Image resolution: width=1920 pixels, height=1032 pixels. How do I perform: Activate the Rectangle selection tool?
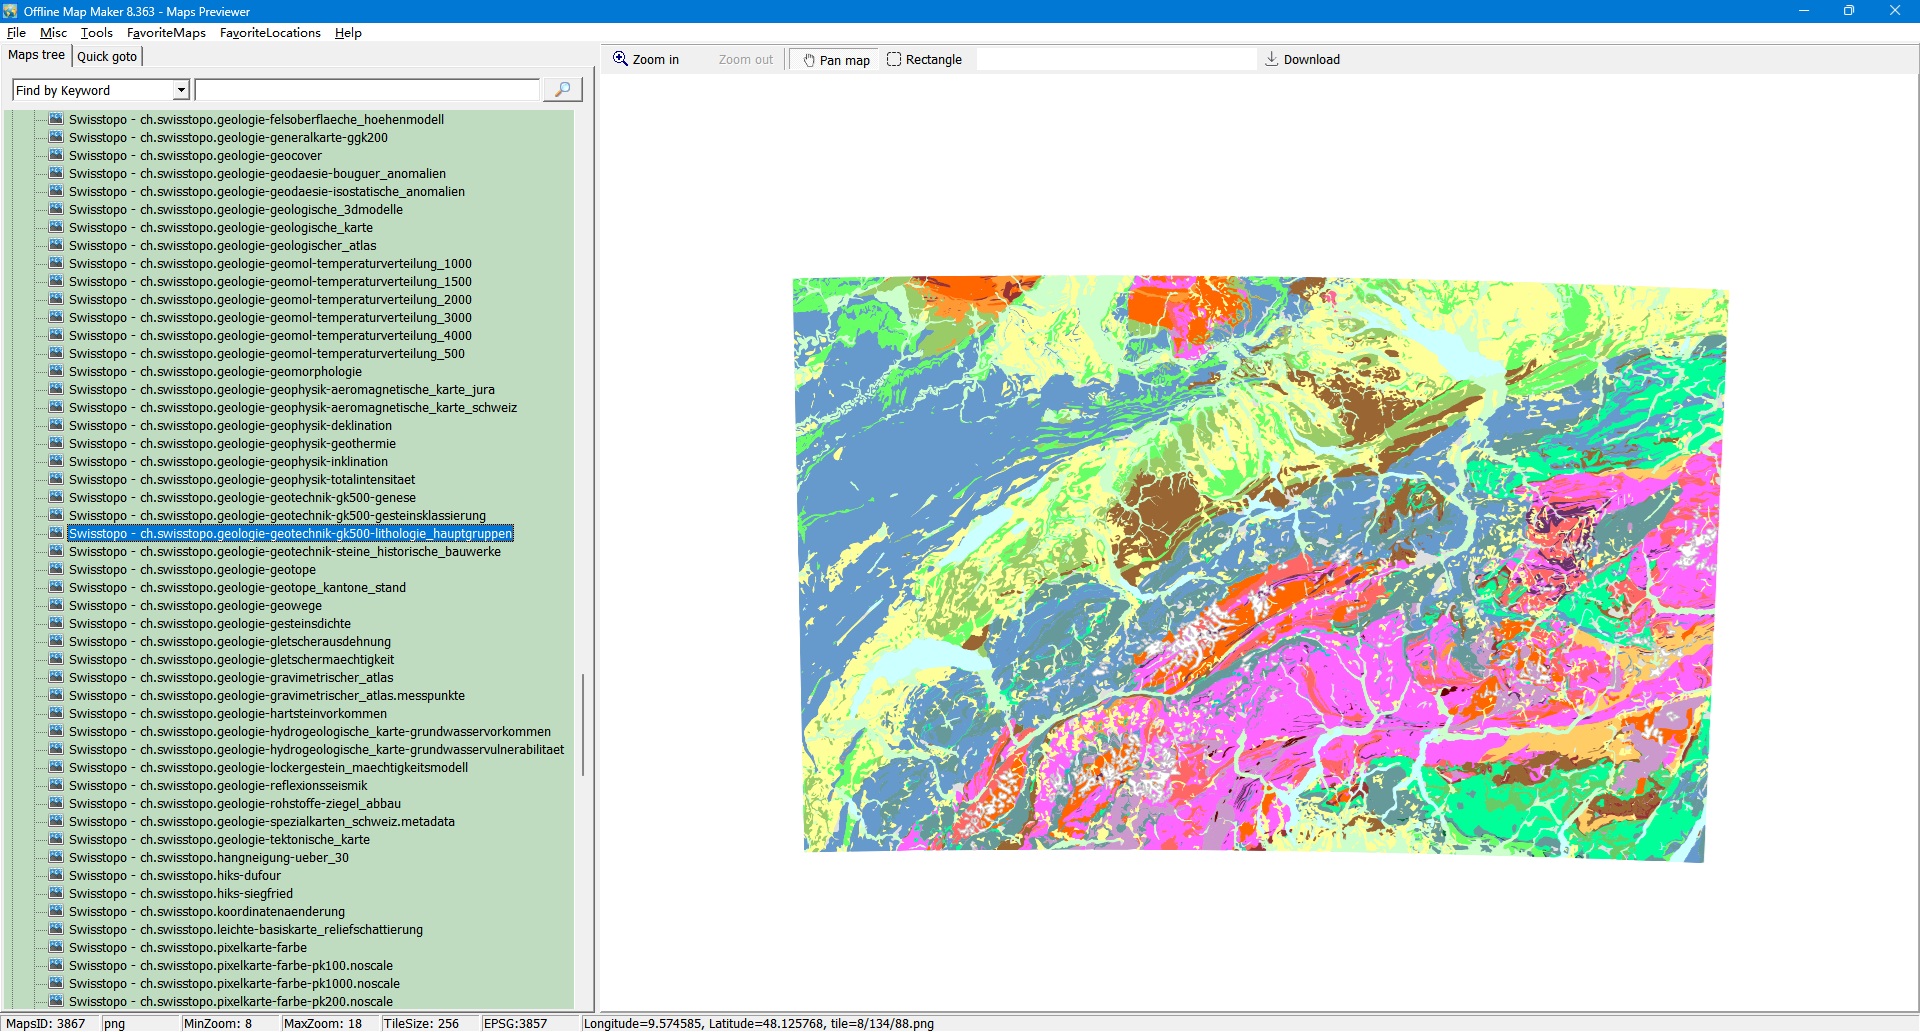[924, 60]
